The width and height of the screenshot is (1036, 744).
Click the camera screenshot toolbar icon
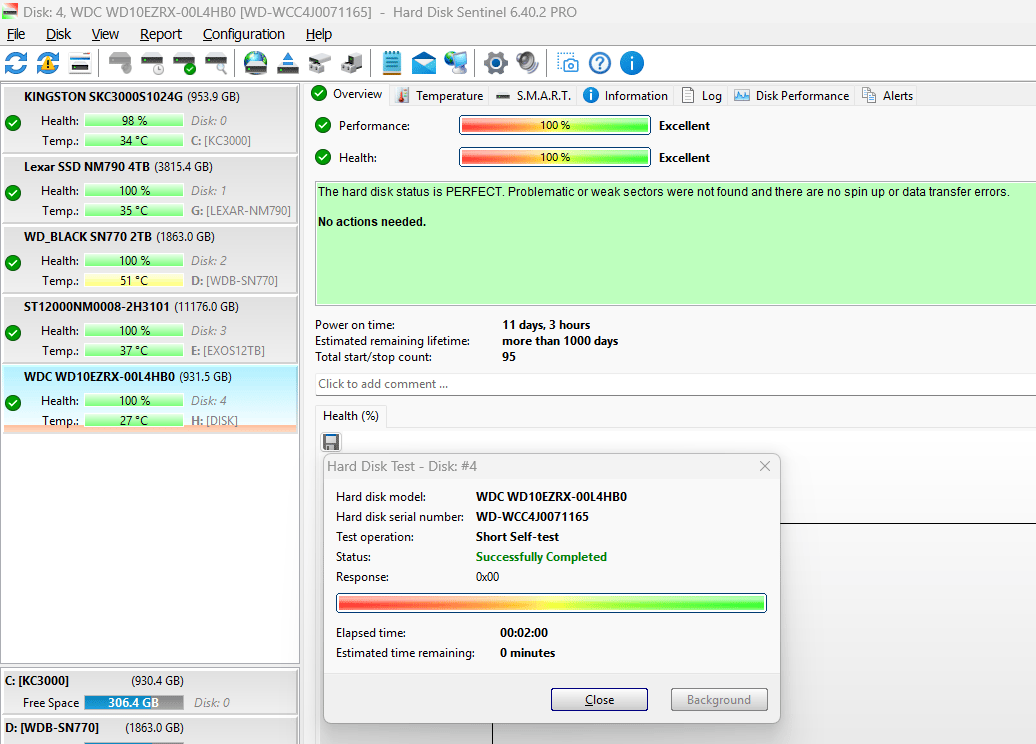568,63
